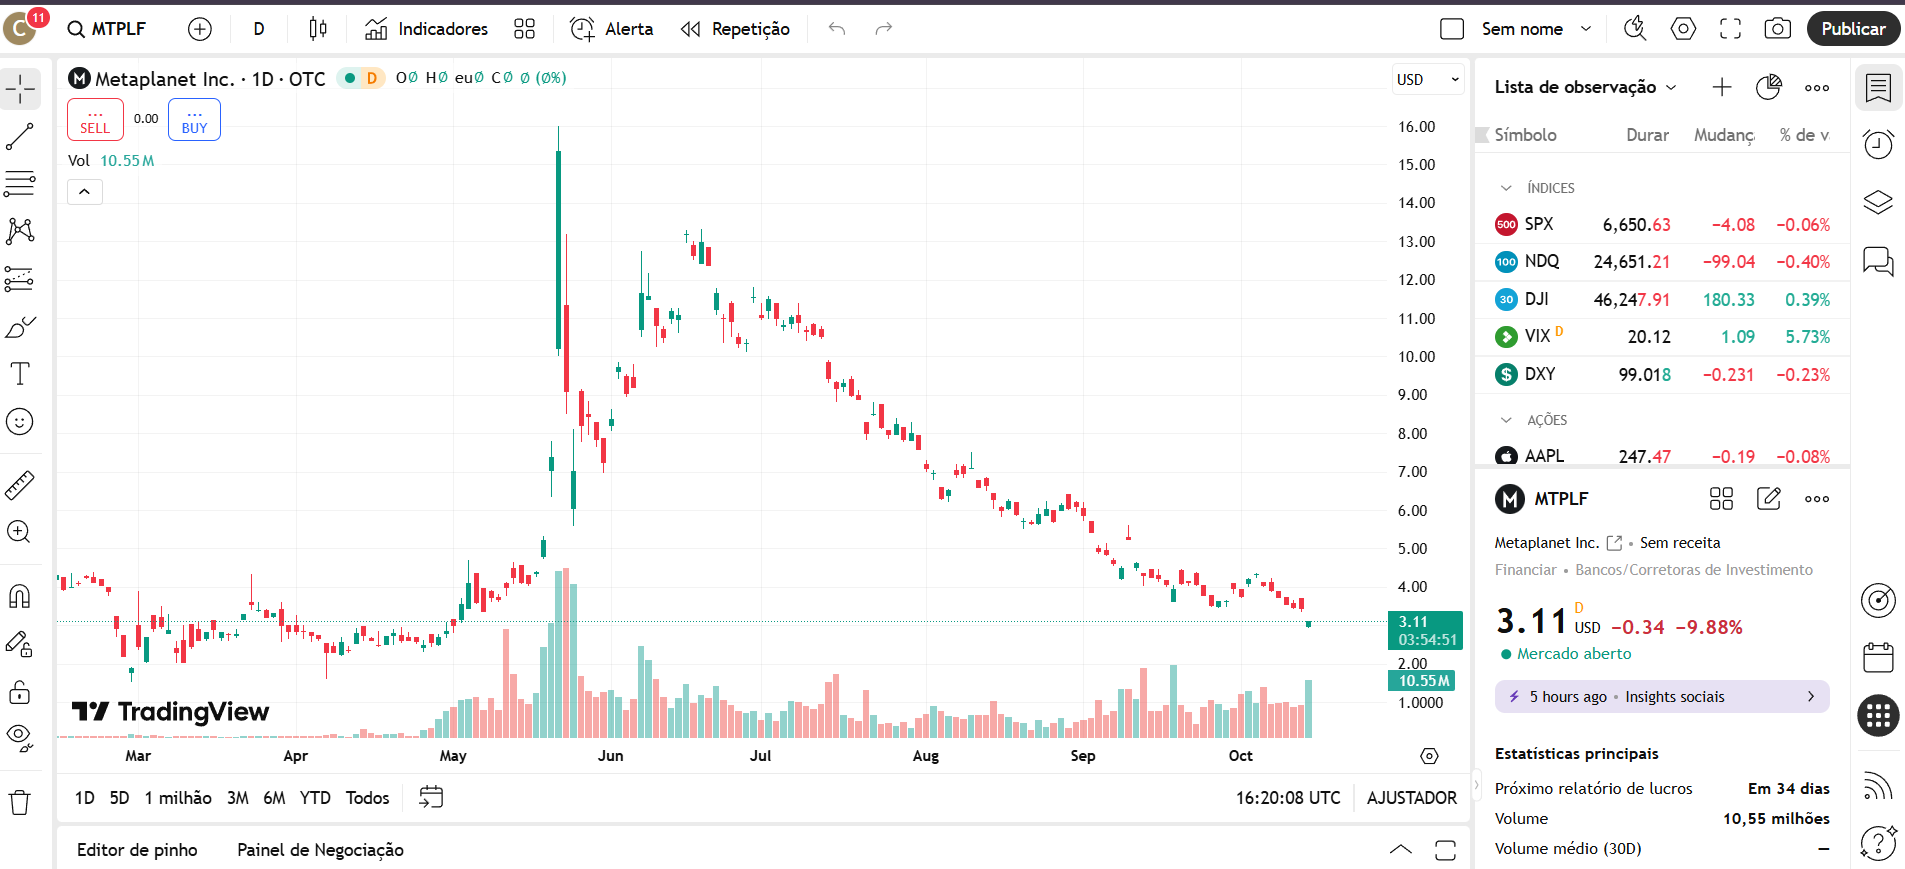Image resolution: width=1905 pixels, height=869 pixels.
Task: Open the Alerta alert creator
Action: (x=611, y=29)
